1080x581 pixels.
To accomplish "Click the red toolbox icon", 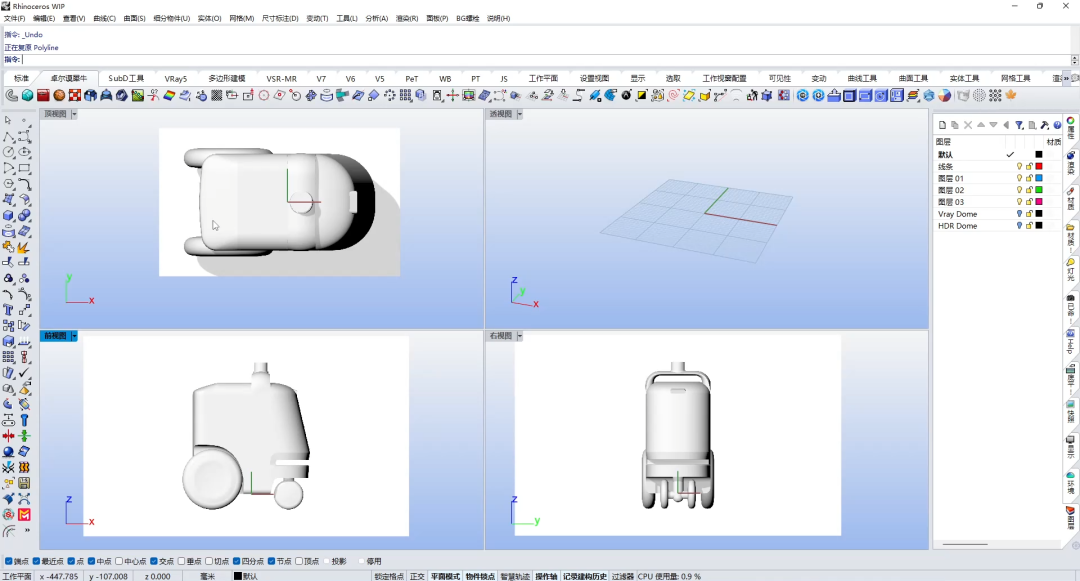I will [43, 96].
